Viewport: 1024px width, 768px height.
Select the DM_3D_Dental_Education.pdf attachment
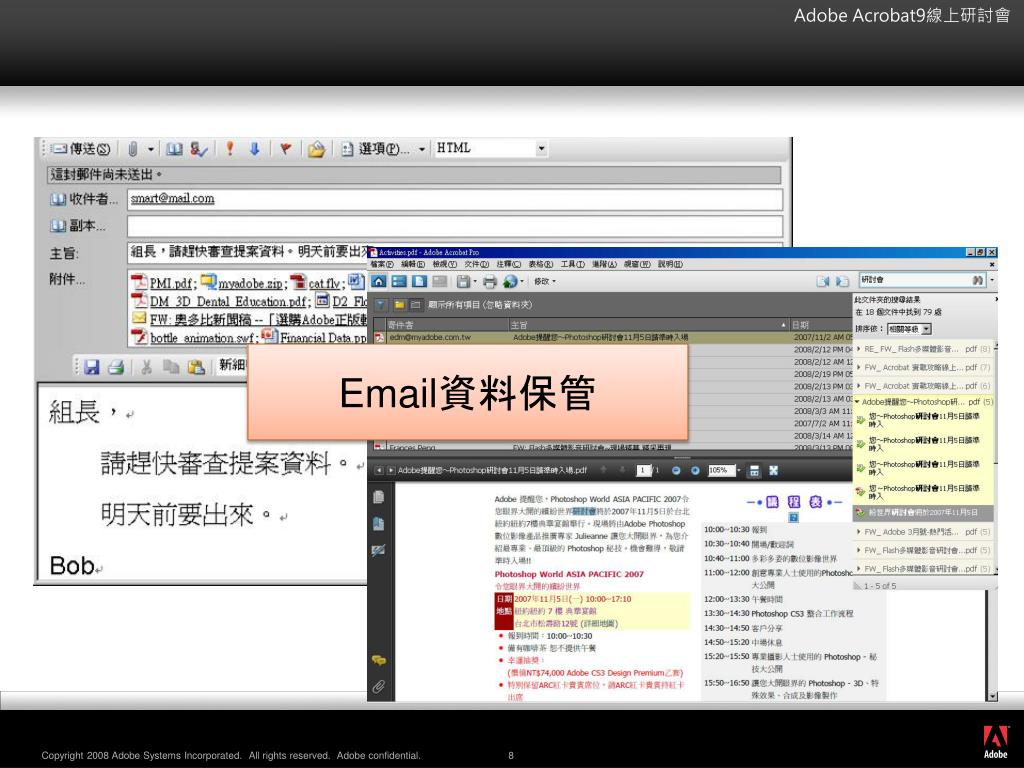tap(221, 301)
